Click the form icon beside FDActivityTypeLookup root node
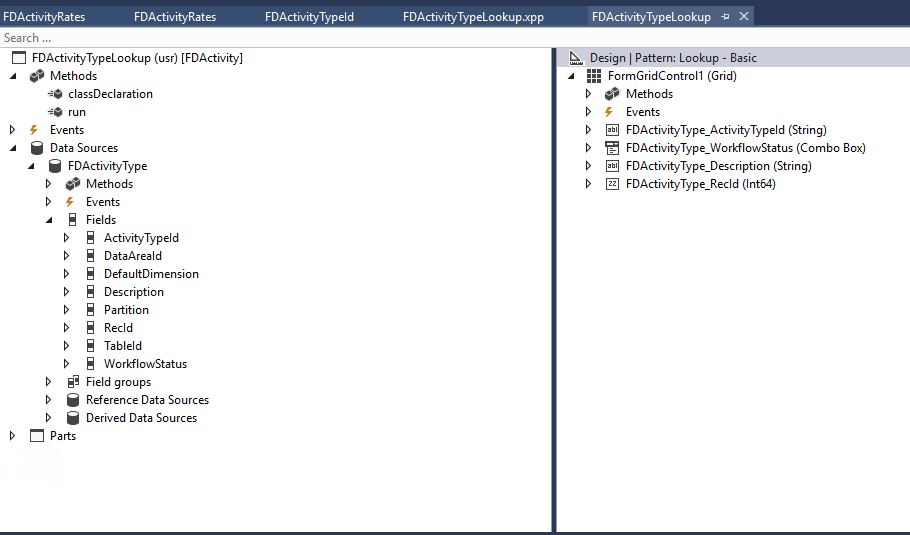 pos(19,58)
